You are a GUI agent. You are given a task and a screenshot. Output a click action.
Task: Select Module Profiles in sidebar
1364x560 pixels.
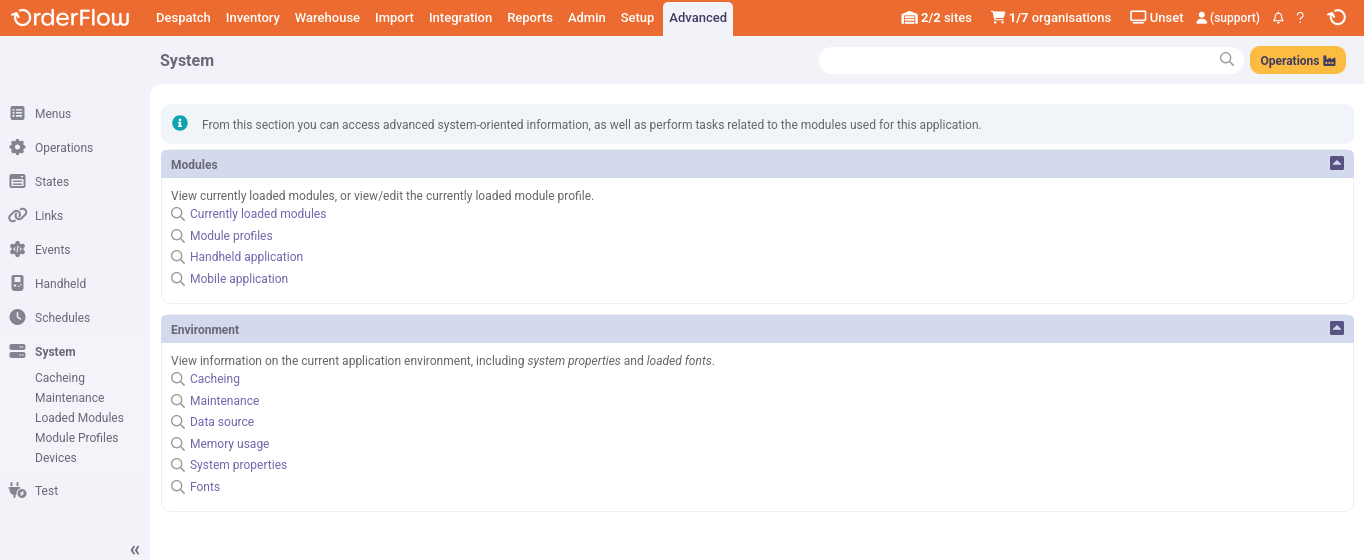[x=76, y=438]
